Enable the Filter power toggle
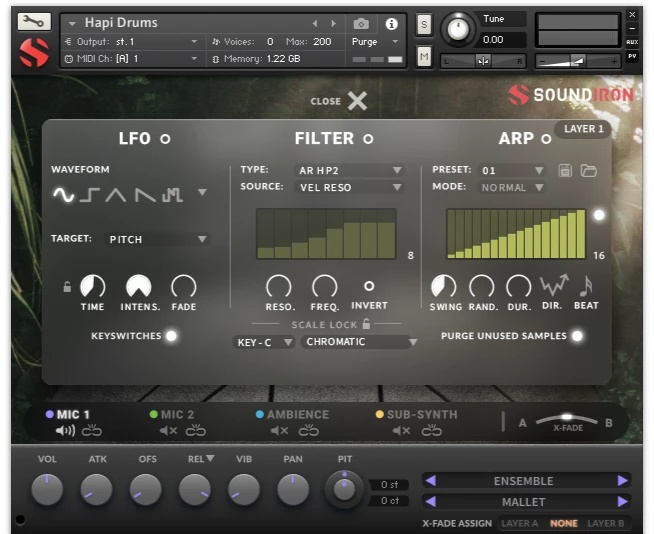The height and width of the screenshot is (534, 654). (x=368, y=139)
